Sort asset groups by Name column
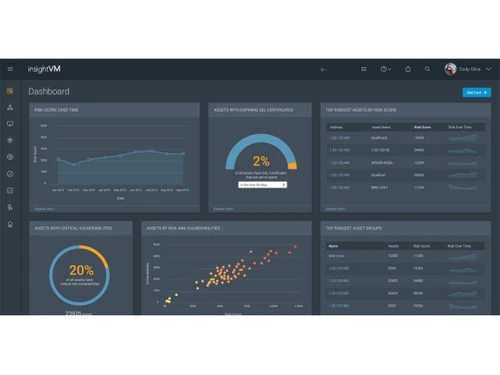 coord(333,246)
